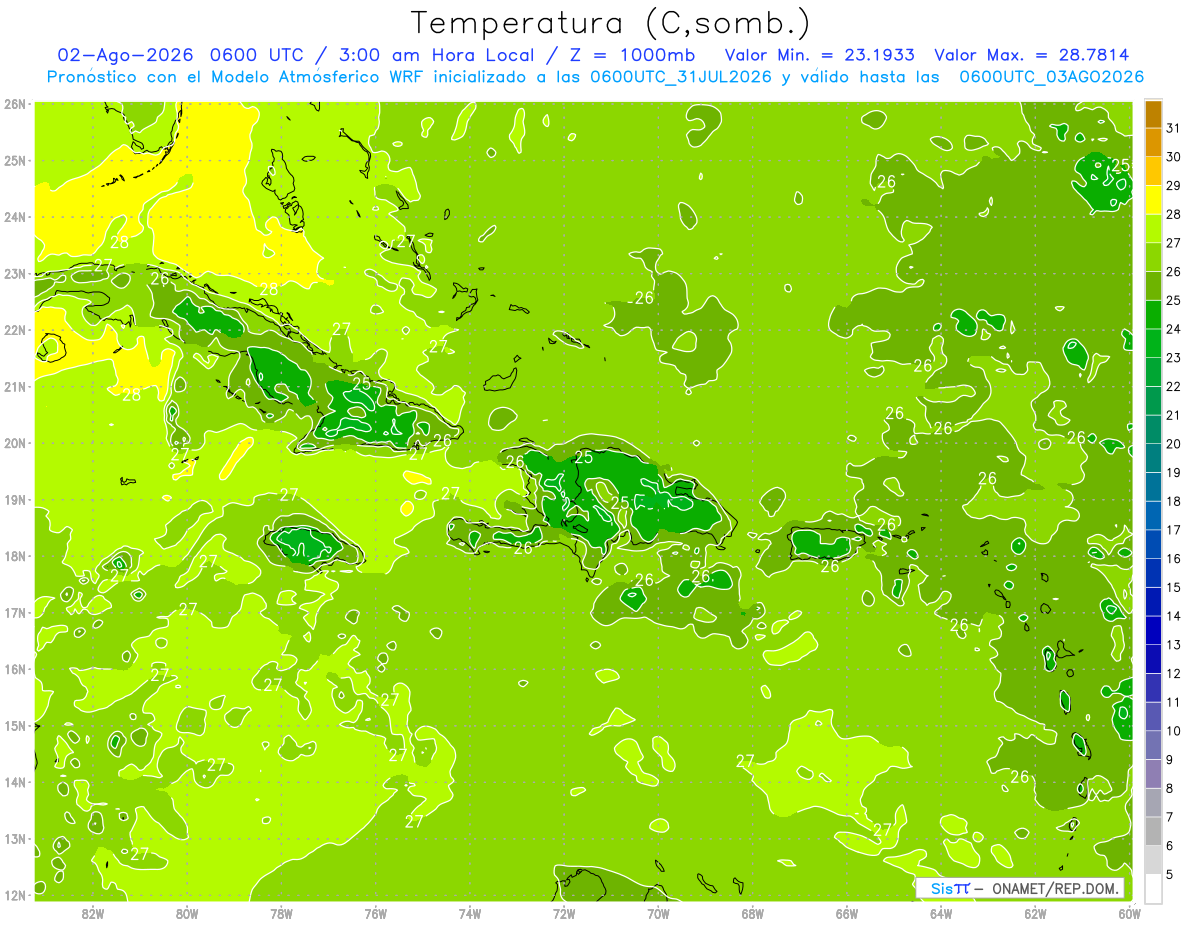Click legend value 14 on color bar
Image resolution: width=1200 pixels, height=927 pixels.
click(x=1173, y=616)
